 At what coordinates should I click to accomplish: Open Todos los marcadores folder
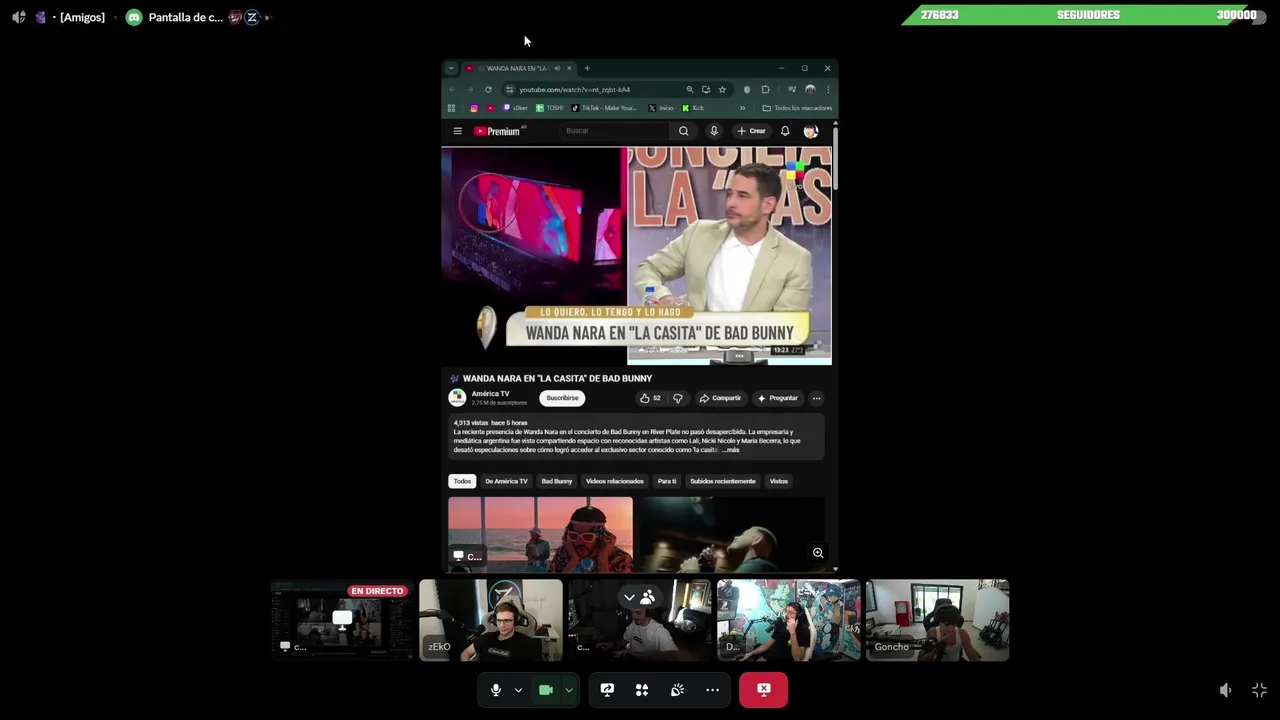tap(797, 108)
